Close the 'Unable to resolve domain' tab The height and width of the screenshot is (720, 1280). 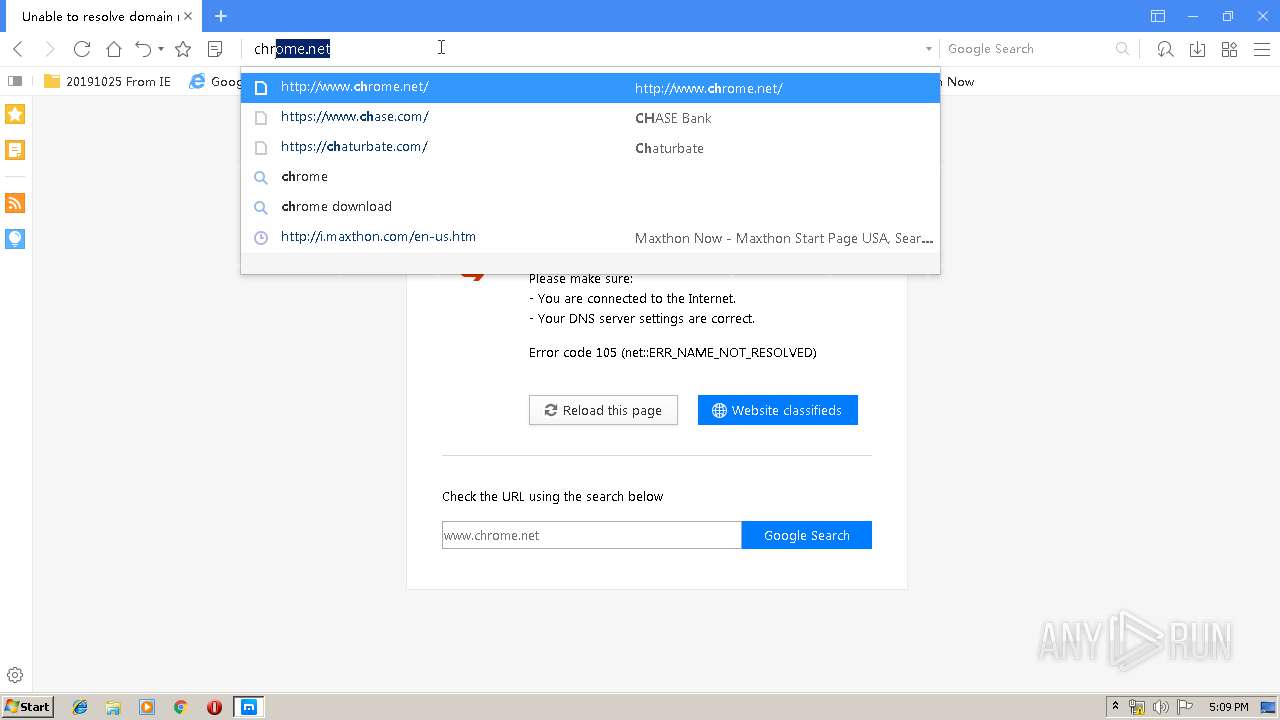pyautogui.click(x=187, y=16)
